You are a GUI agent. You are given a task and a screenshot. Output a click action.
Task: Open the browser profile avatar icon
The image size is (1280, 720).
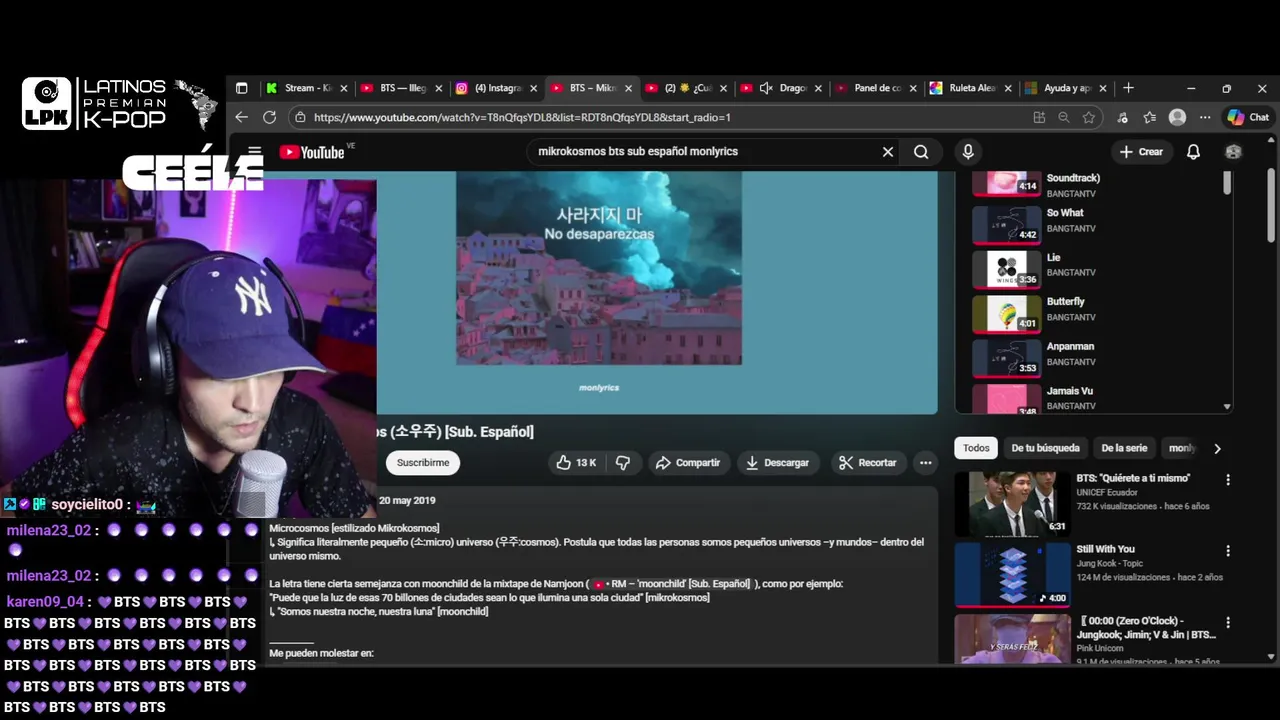tap(1177, 117)
